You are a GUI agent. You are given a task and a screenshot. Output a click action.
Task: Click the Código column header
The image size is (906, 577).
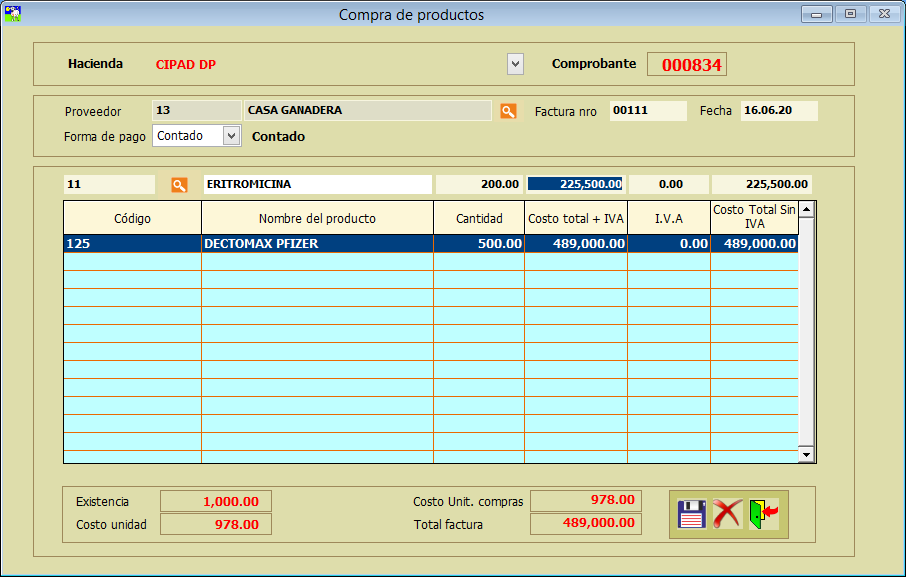pos(132,218)
